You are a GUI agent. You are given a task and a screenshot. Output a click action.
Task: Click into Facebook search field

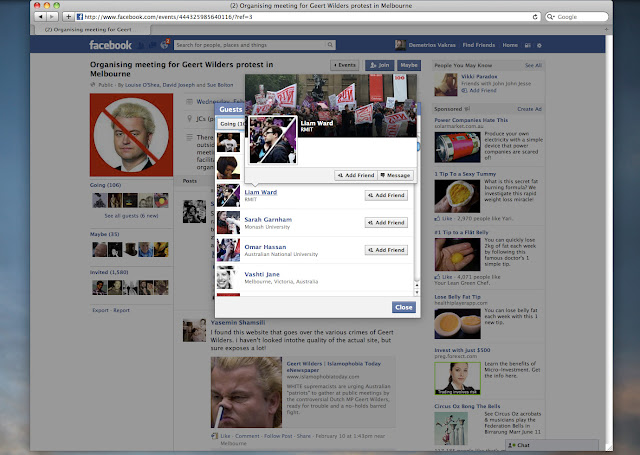point(250,45)
